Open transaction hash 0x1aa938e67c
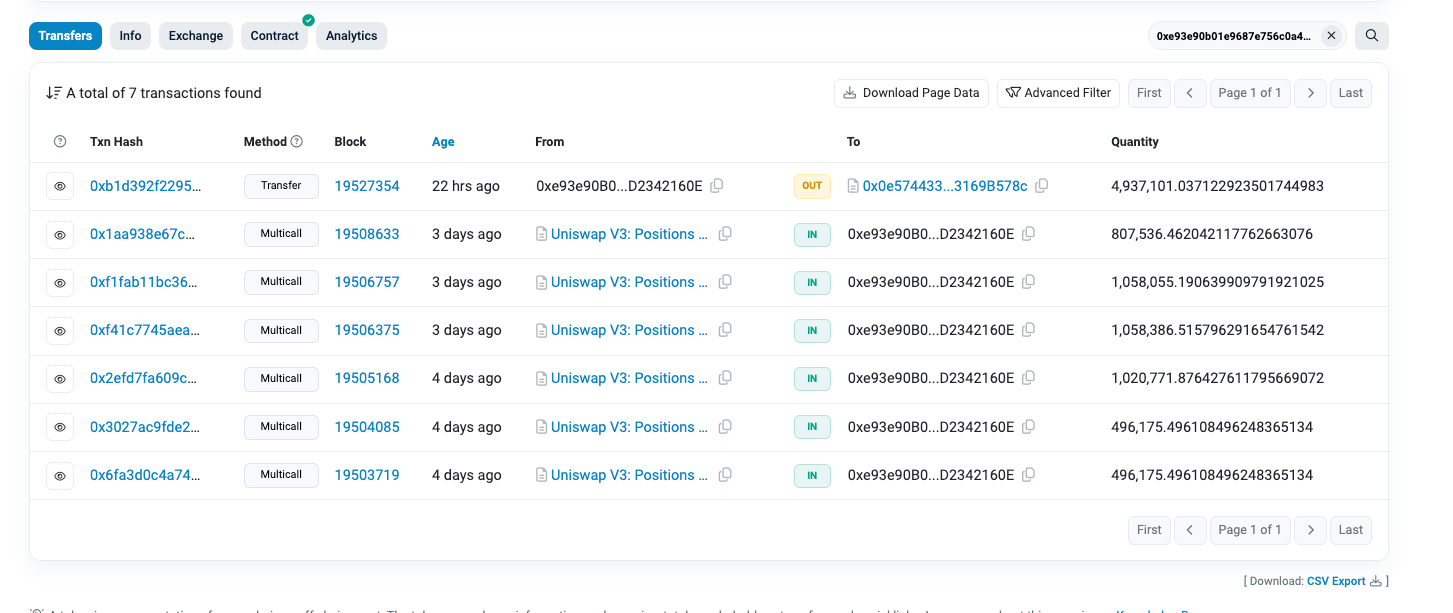Viewport: 1453px width, 613px height. click(142, 234)
